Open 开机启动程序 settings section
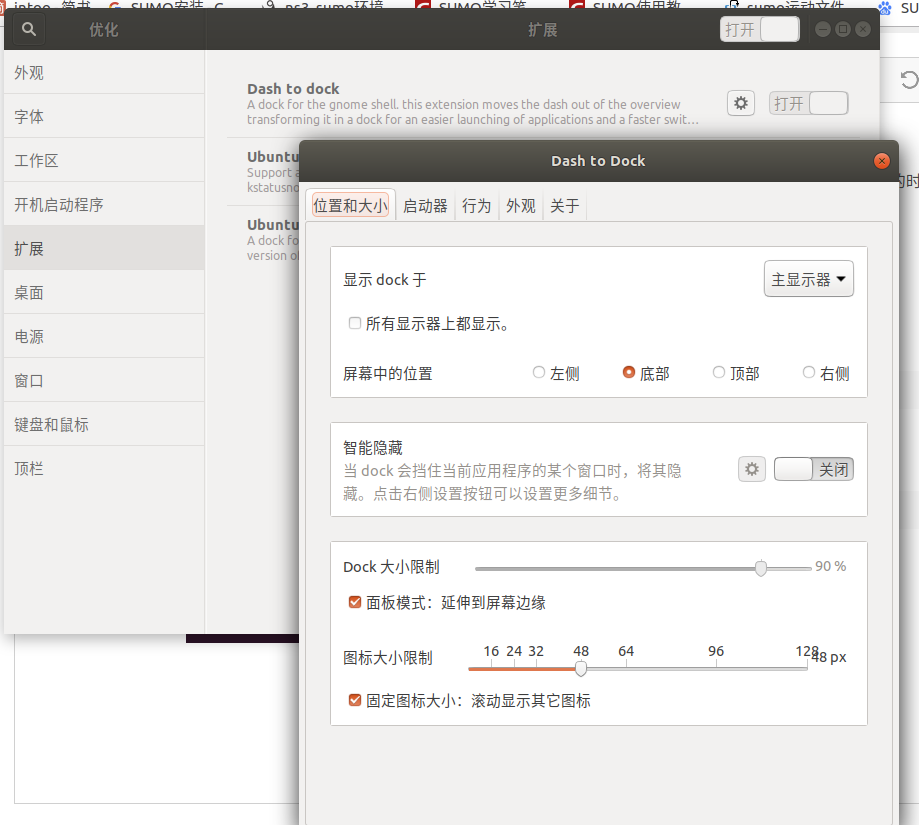The height and width of the screenshot is (825, 919). coord(62,203)
